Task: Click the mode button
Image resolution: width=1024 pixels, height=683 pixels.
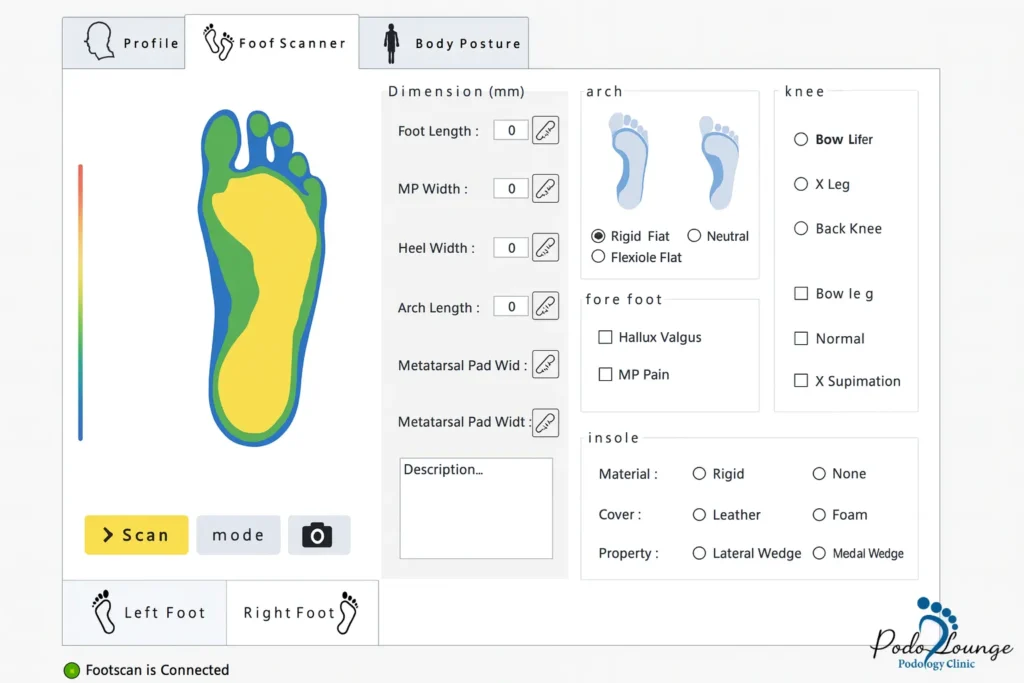Action: 238,535
